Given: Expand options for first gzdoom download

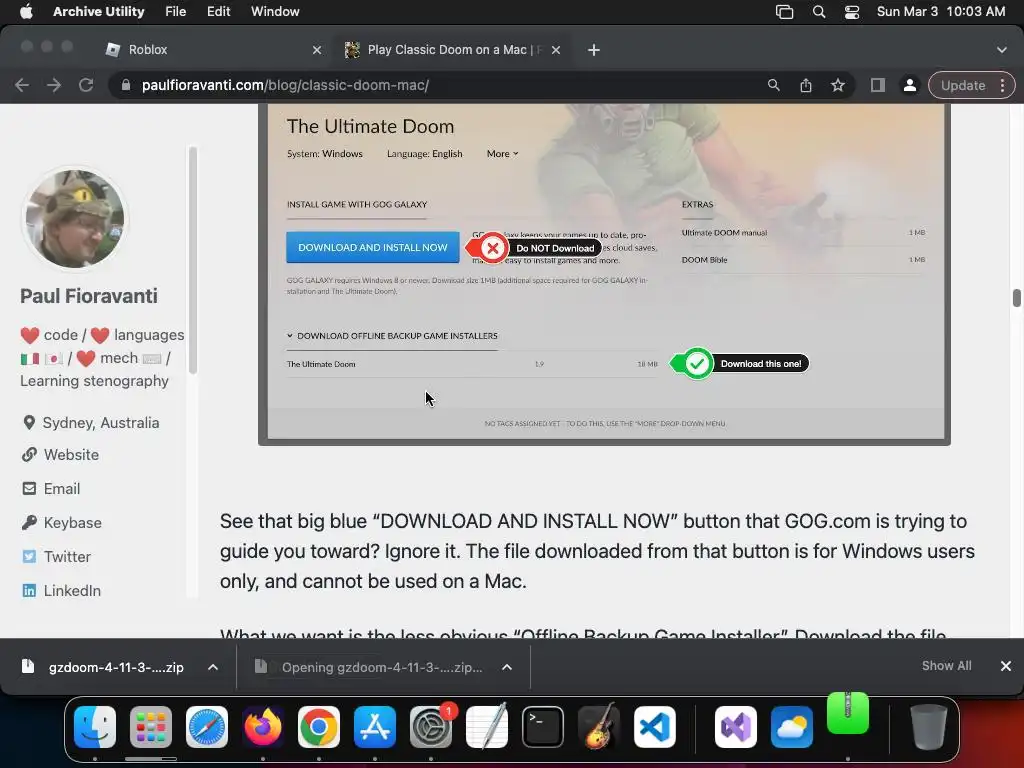Looking at the screenshot, I should [x=213, y=667].
